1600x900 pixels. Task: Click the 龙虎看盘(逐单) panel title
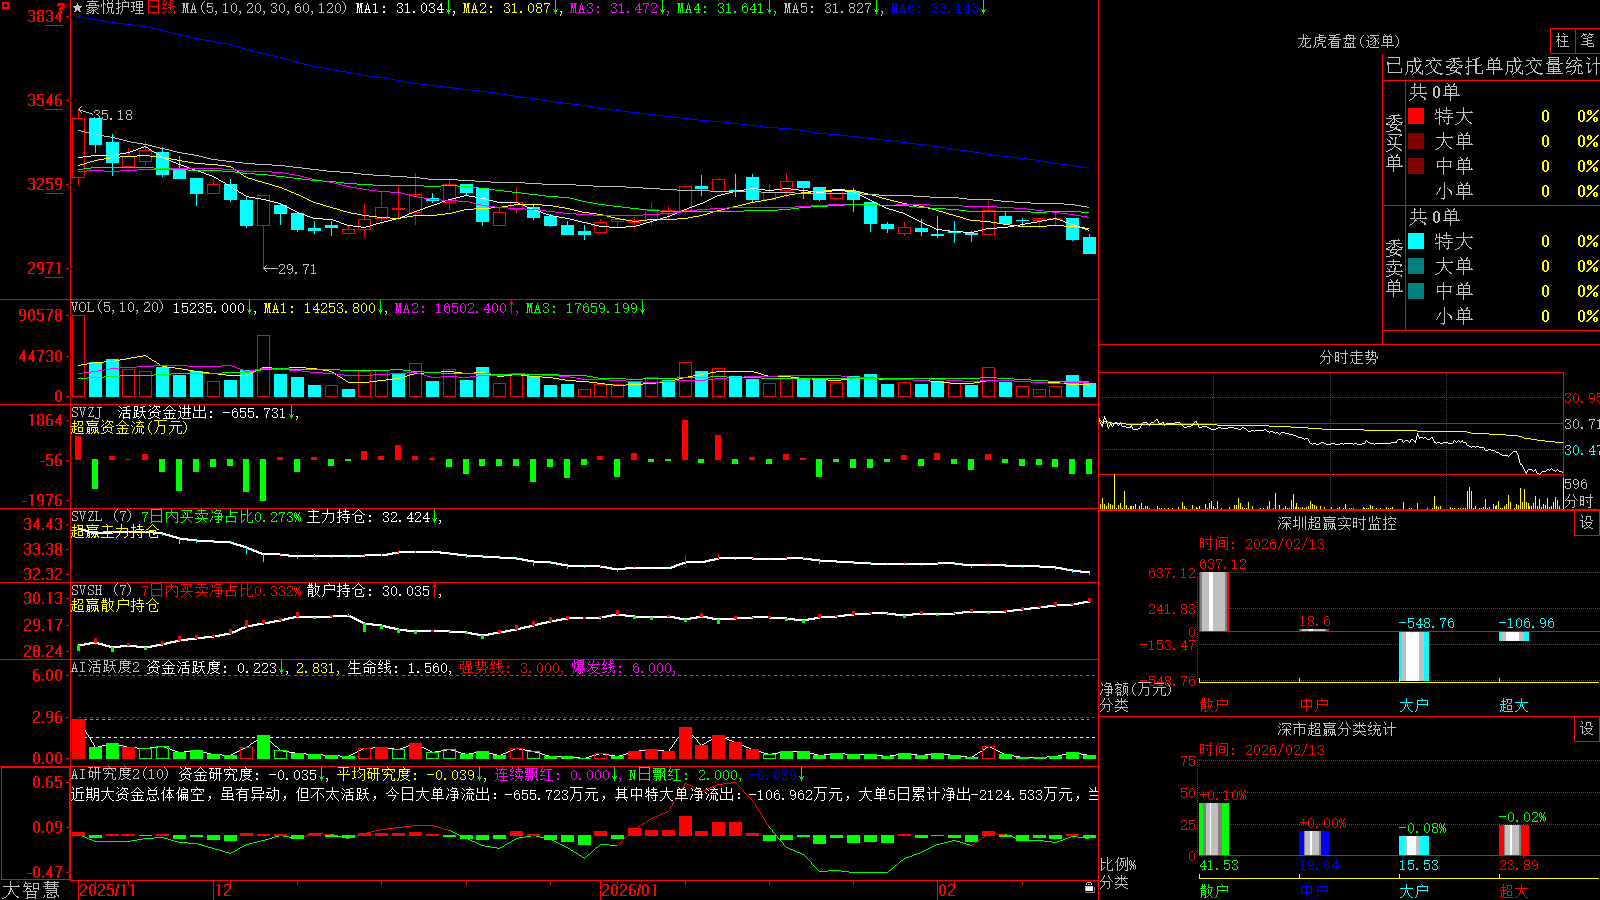click(1348, 41)
